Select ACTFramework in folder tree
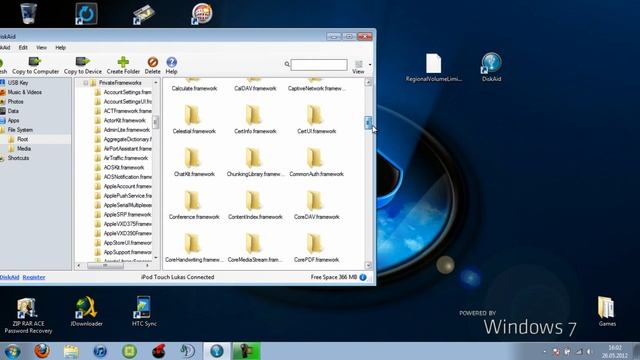 click(127, 111)
